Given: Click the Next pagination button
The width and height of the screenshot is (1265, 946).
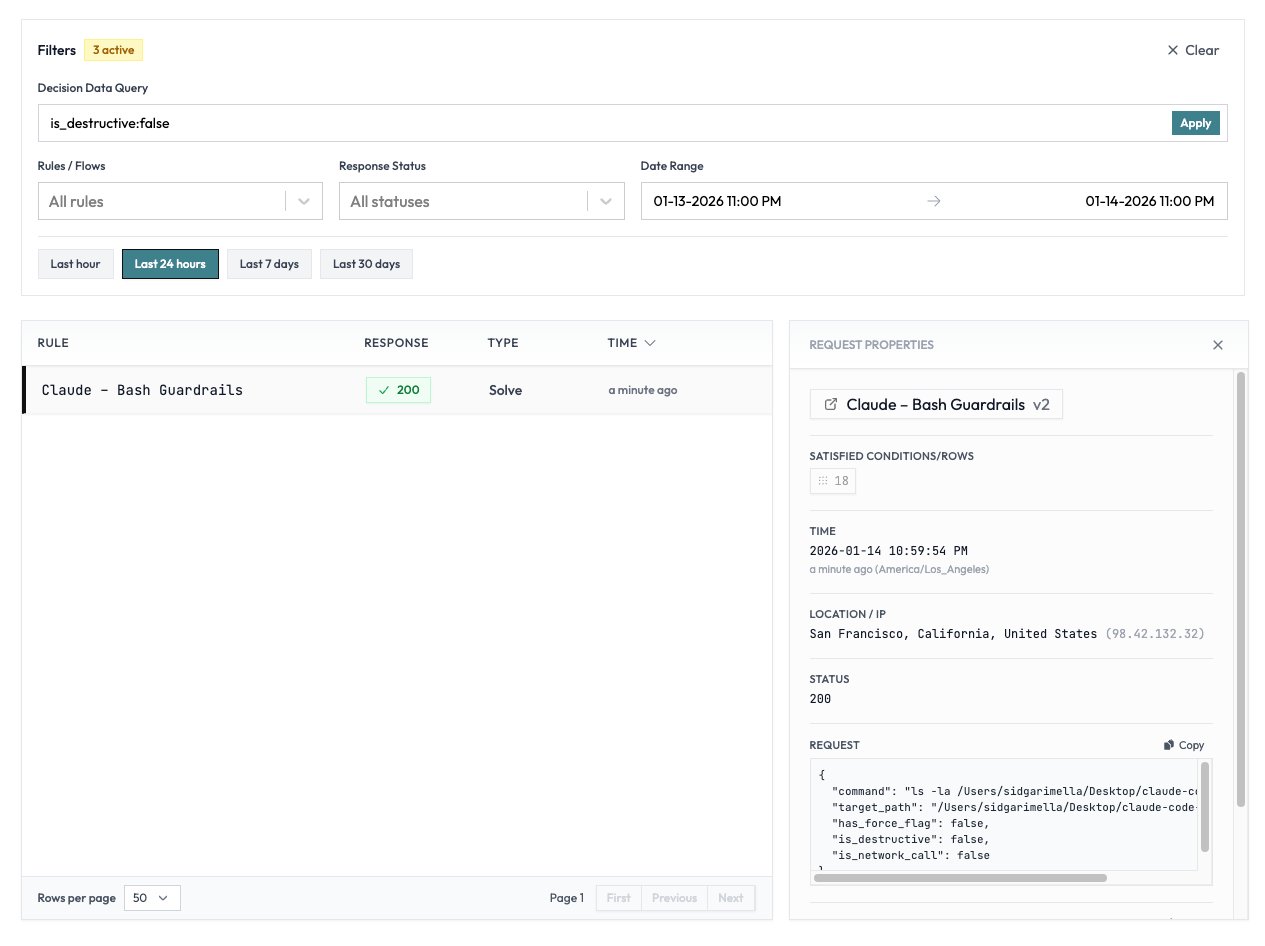Looking at the screenshot, I should 731,897.
